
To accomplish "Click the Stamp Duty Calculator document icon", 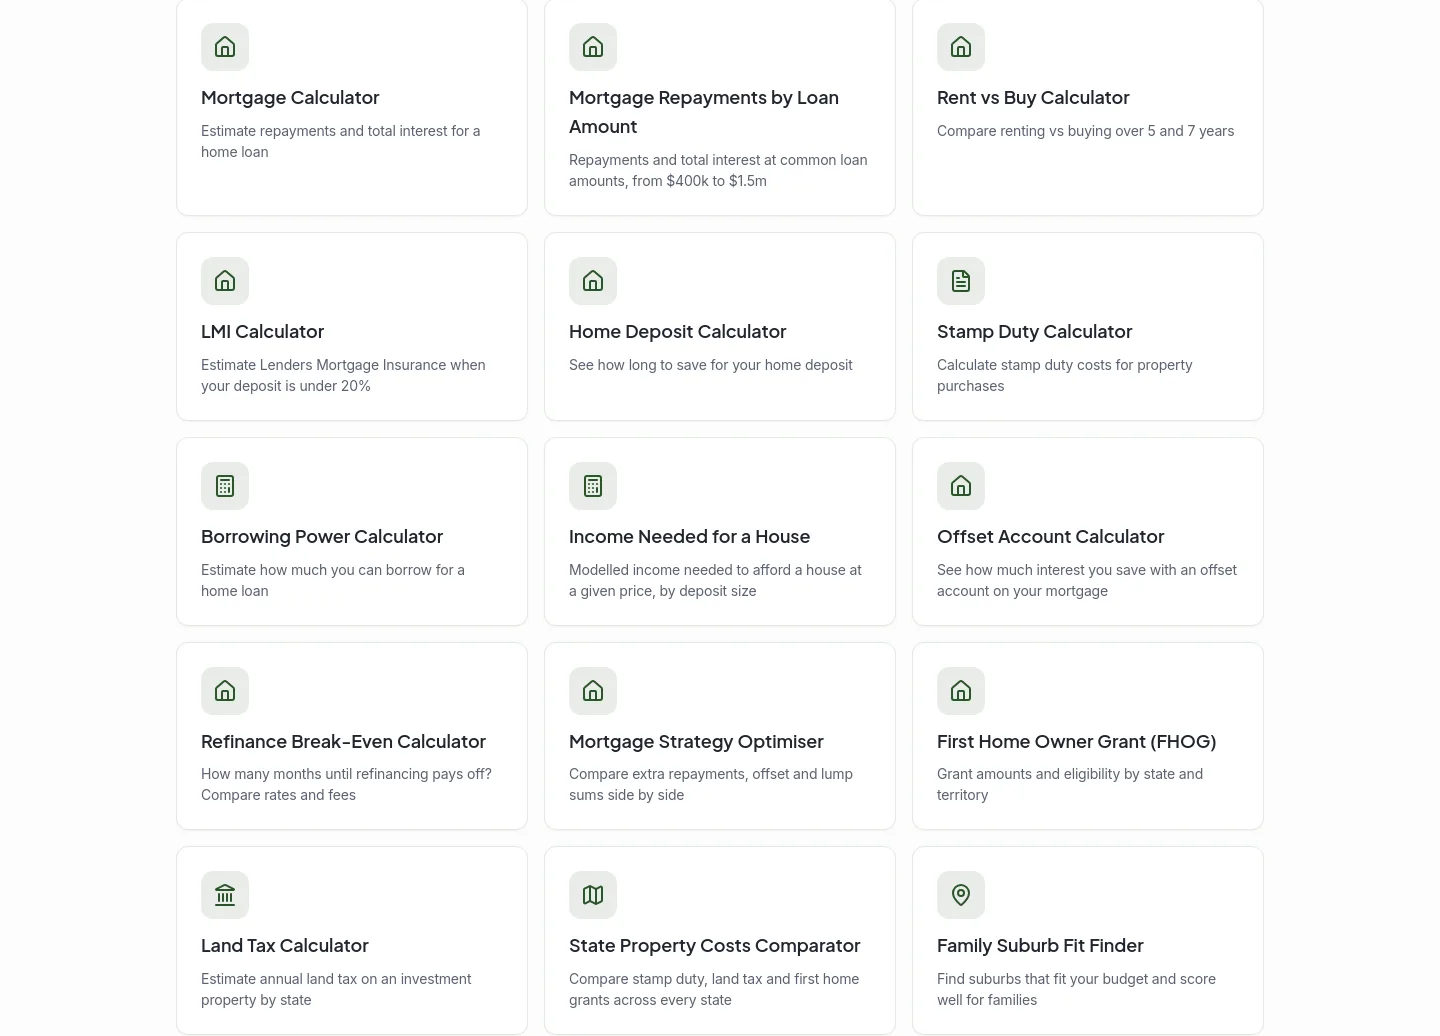I will pyautogui.click(x=961, y=281).
